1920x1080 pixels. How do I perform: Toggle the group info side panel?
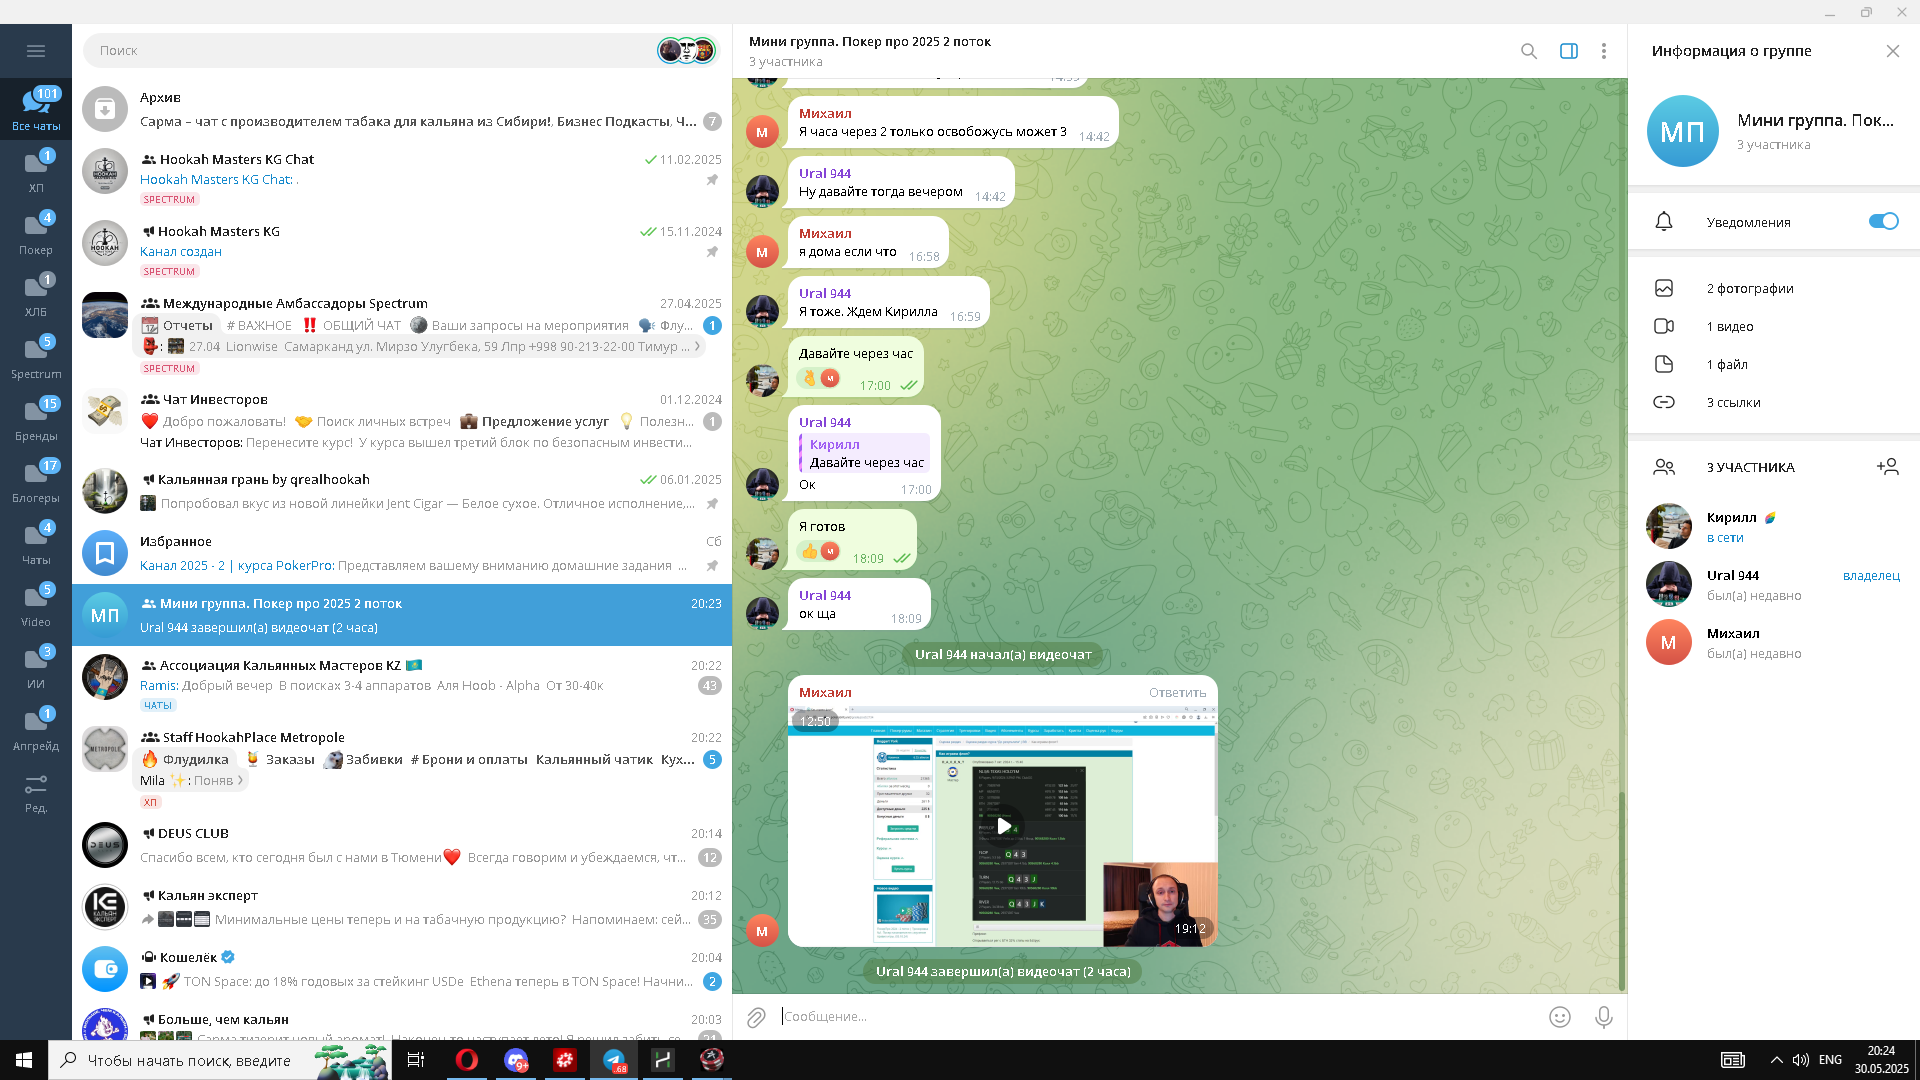pyautogui.click(x=1569, y=51)
